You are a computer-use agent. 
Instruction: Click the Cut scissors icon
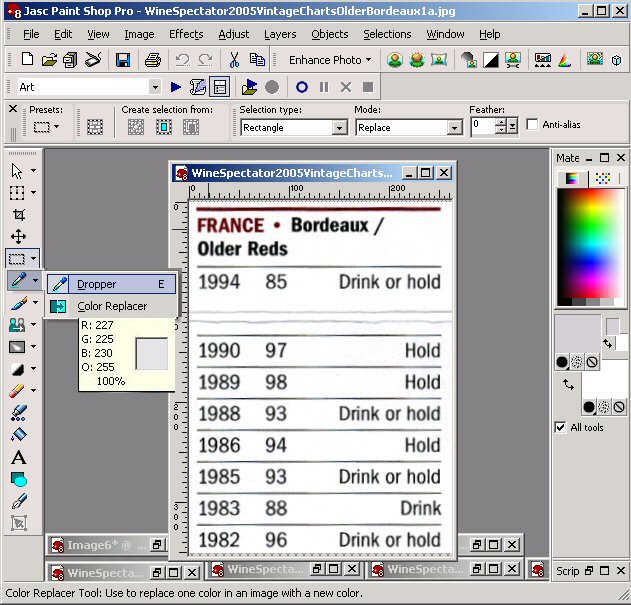pos(235,60)
